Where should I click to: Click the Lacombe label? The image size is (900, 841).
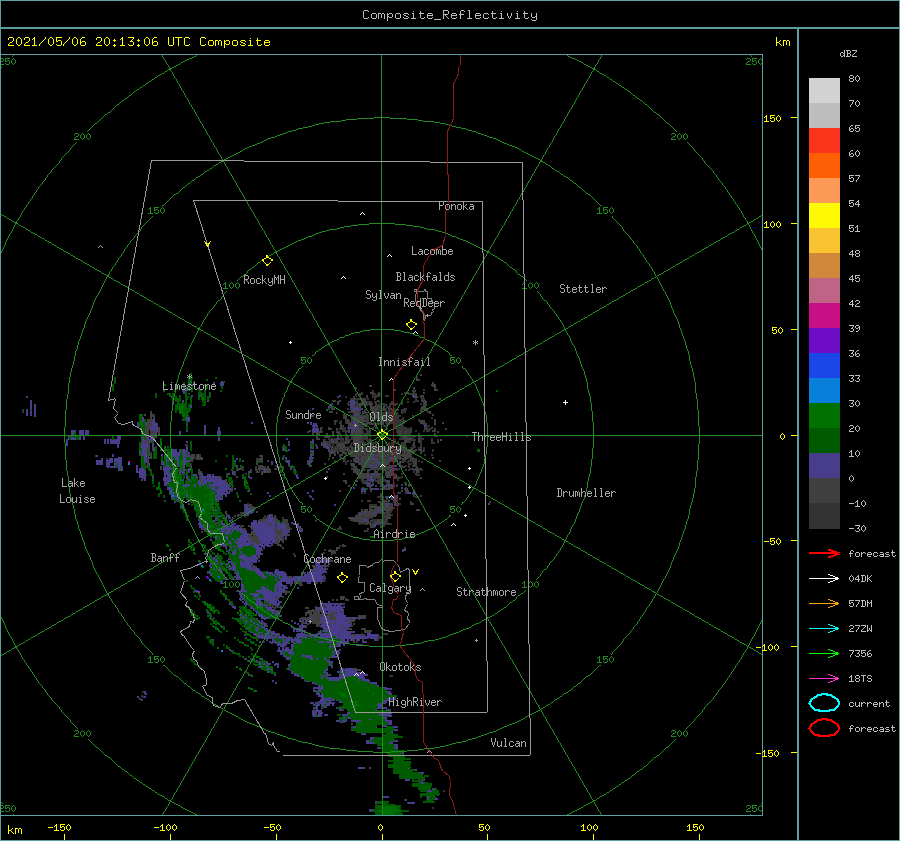[432, 251]
